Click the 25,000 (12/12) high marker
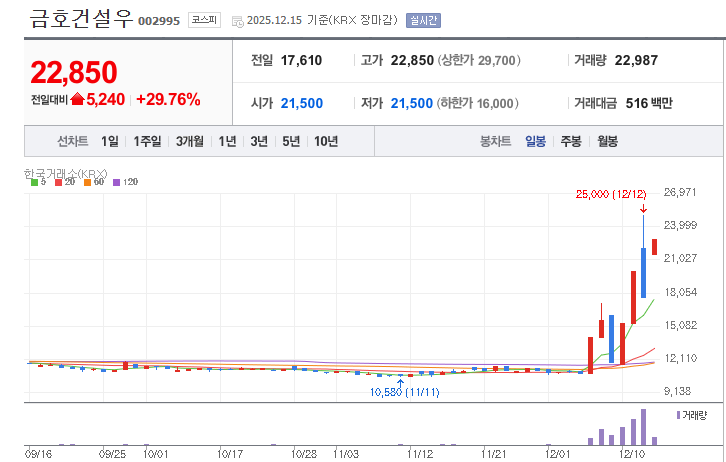This screenshot has width=726, height=462. [611, 194]
